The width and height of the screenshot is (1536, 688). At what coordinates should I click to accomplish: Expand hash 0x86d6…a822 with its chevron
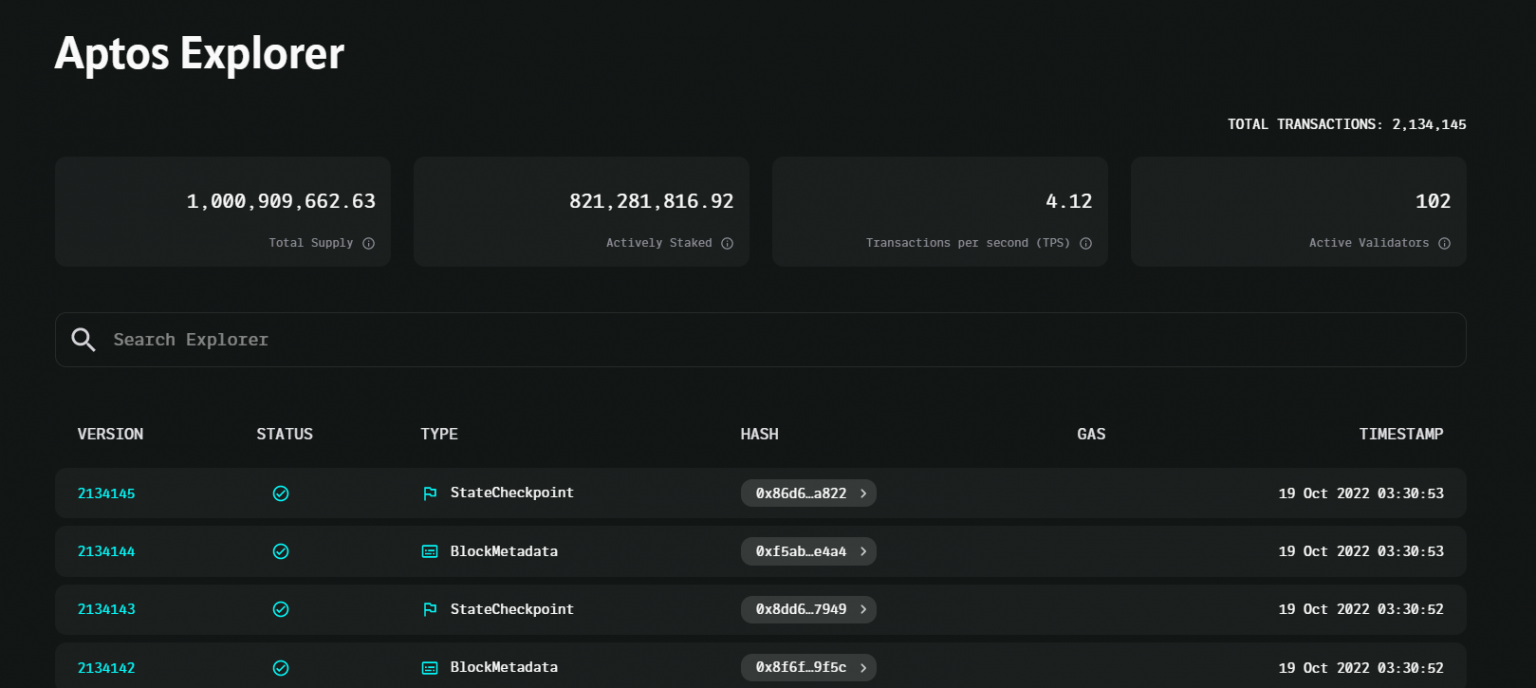click(864, 492)
